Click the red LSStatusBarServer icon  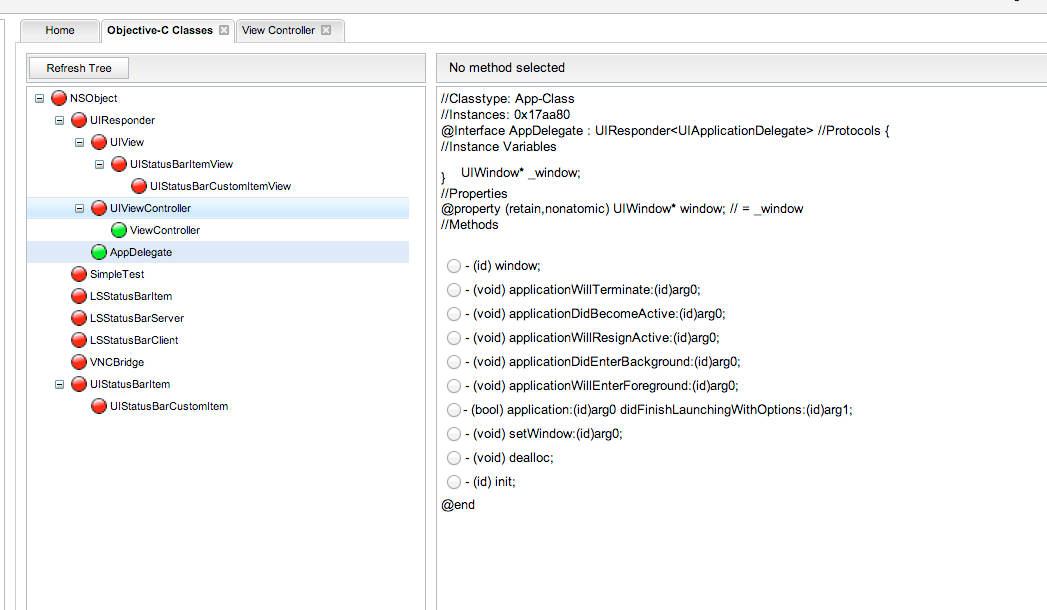79,318
